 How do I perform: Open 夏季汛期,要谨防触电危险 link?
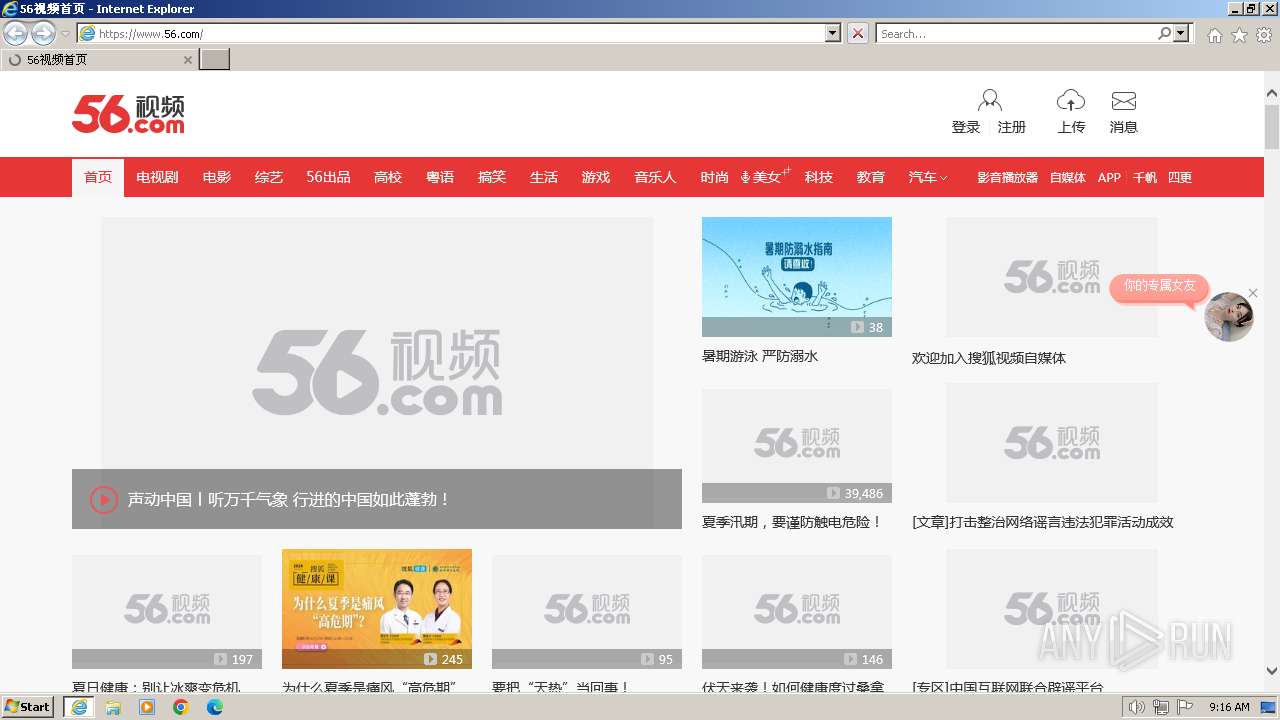coord(792,522)
